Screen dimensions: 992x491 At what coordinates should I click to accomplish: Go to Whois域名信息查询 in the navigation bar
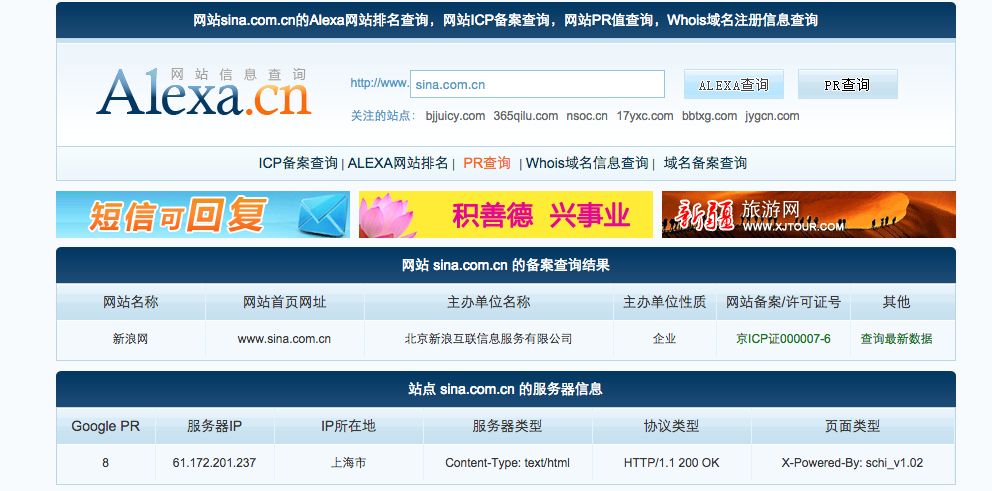(x=587, y=163)
